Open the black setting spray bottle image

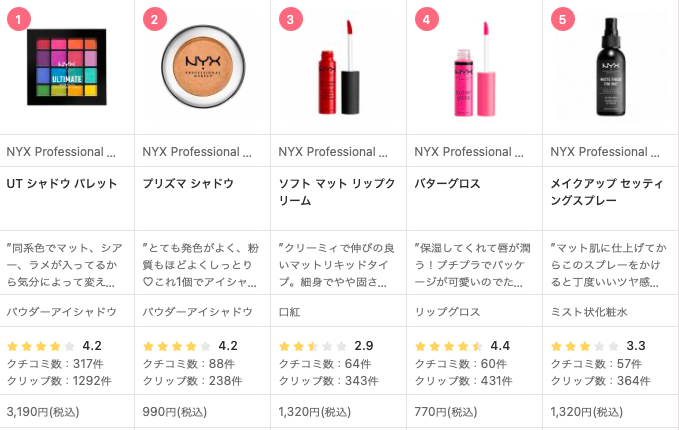point(611,67)
